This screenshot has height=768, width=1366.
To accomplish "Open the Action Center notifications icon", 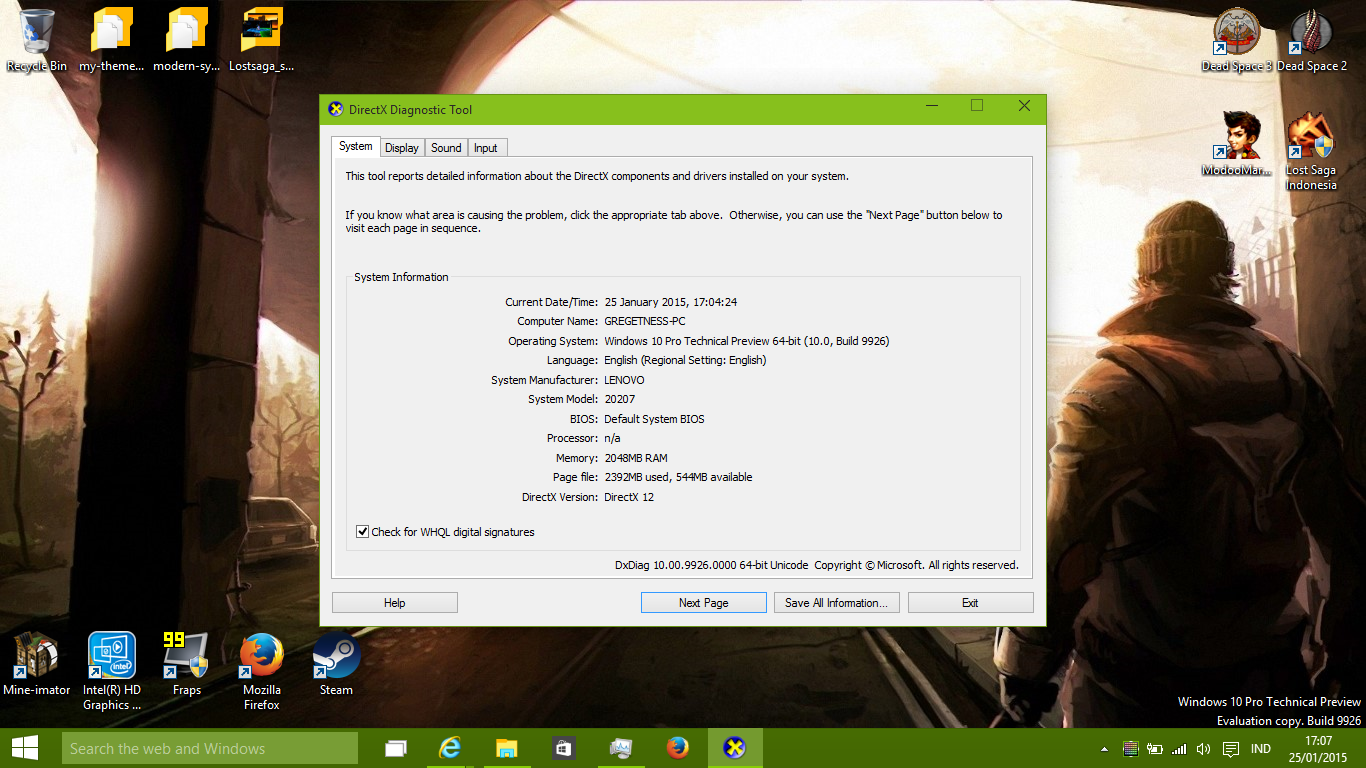I will (1231, 749).
